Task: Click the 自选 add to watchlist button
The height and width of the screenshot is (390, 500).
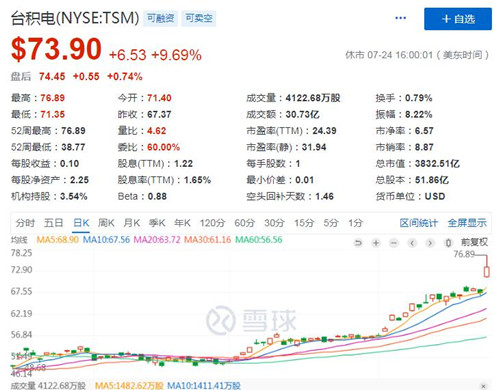Action: tap(458, 19)
